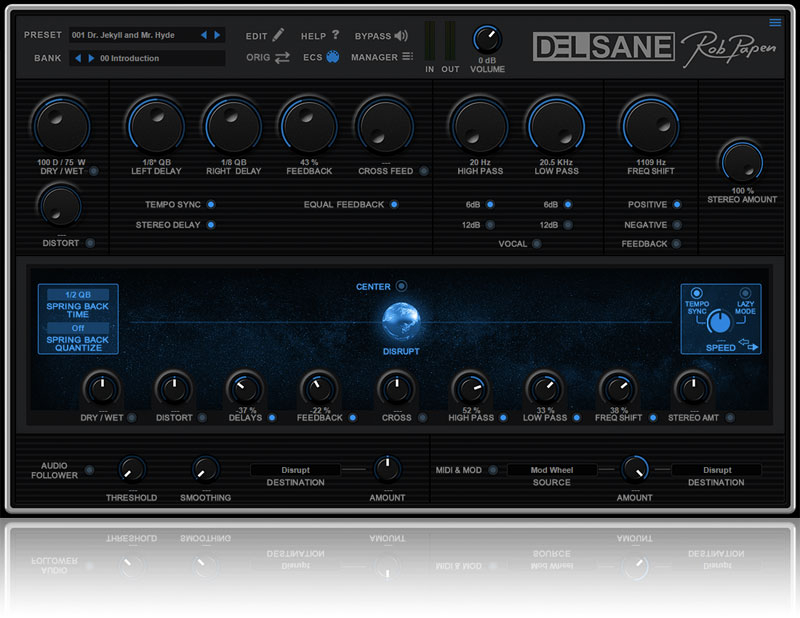Enable the Vocal filter mode
The width and height of the screenshot is (800, 618).
[537, 244]
